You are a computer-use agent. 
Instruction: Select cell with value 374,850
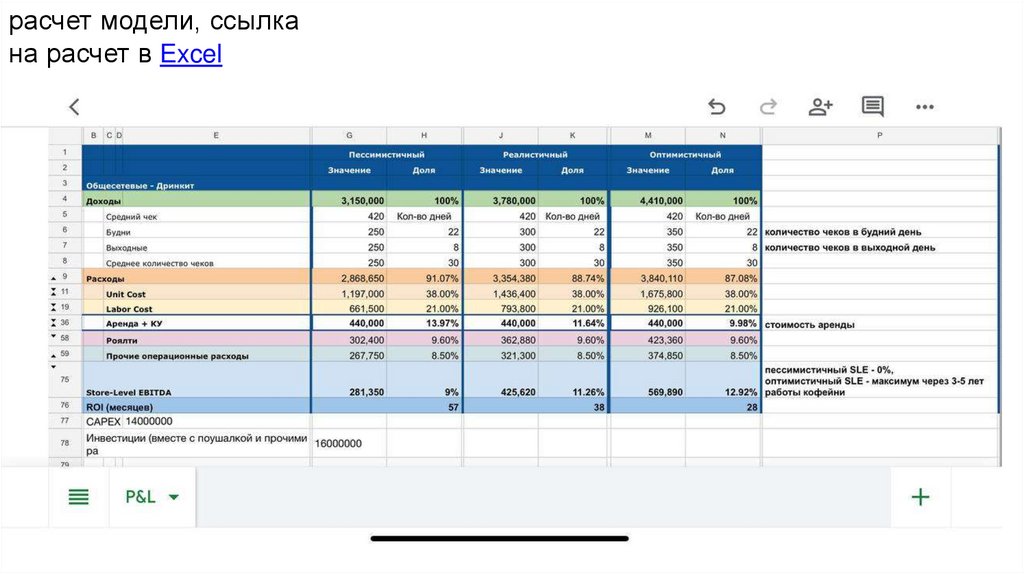click(648, 355)
